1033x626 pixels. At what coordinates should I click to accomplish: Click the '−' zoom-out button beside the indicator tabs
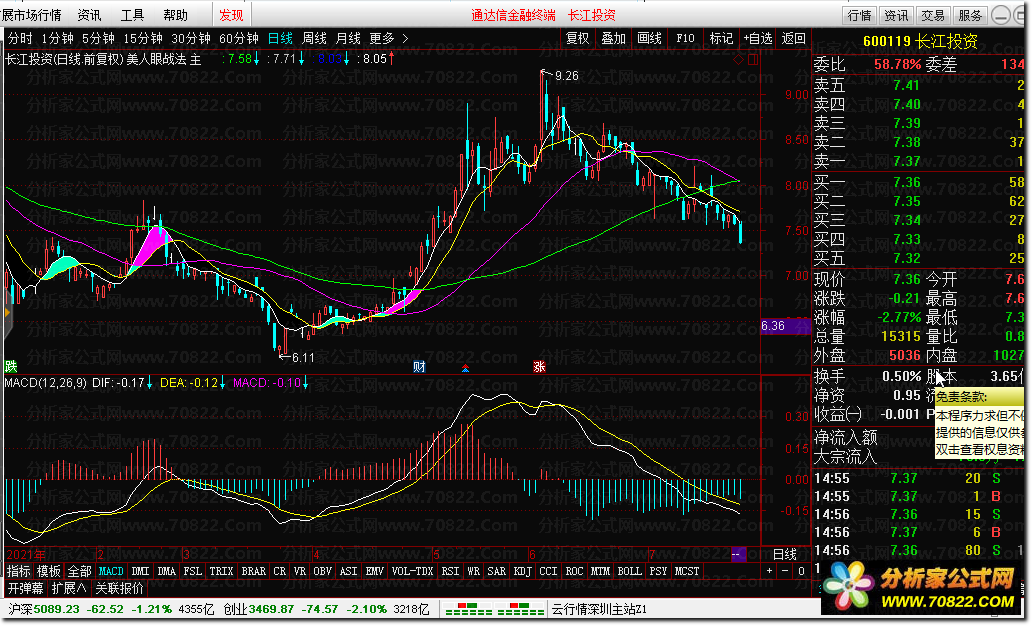pyautogui.click(x=785, y=571)
